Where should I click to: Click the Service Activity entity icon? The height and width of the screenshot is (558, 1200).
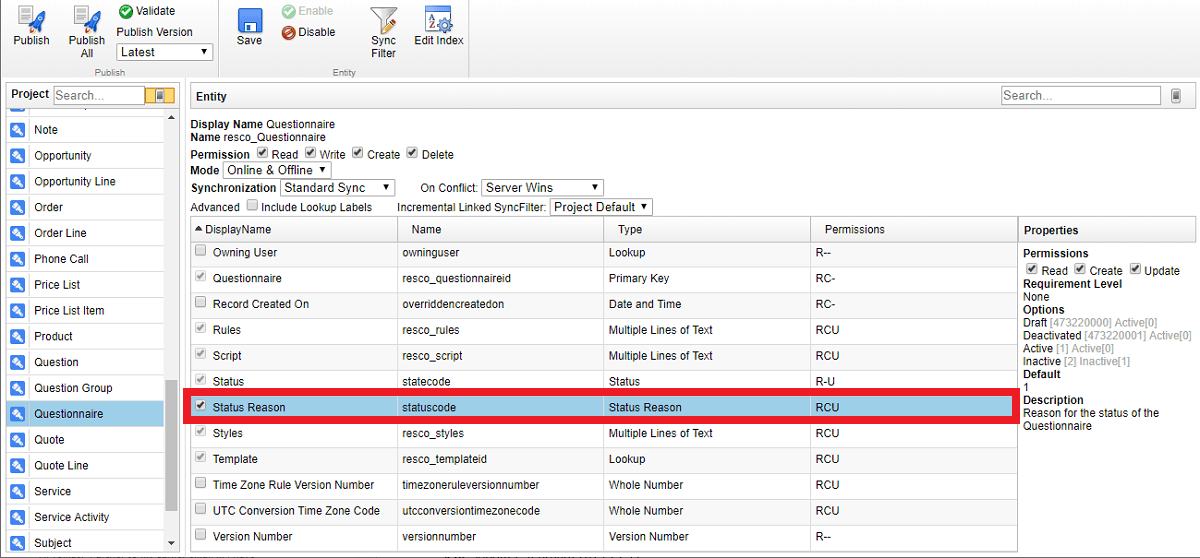[x=18, y=517]
